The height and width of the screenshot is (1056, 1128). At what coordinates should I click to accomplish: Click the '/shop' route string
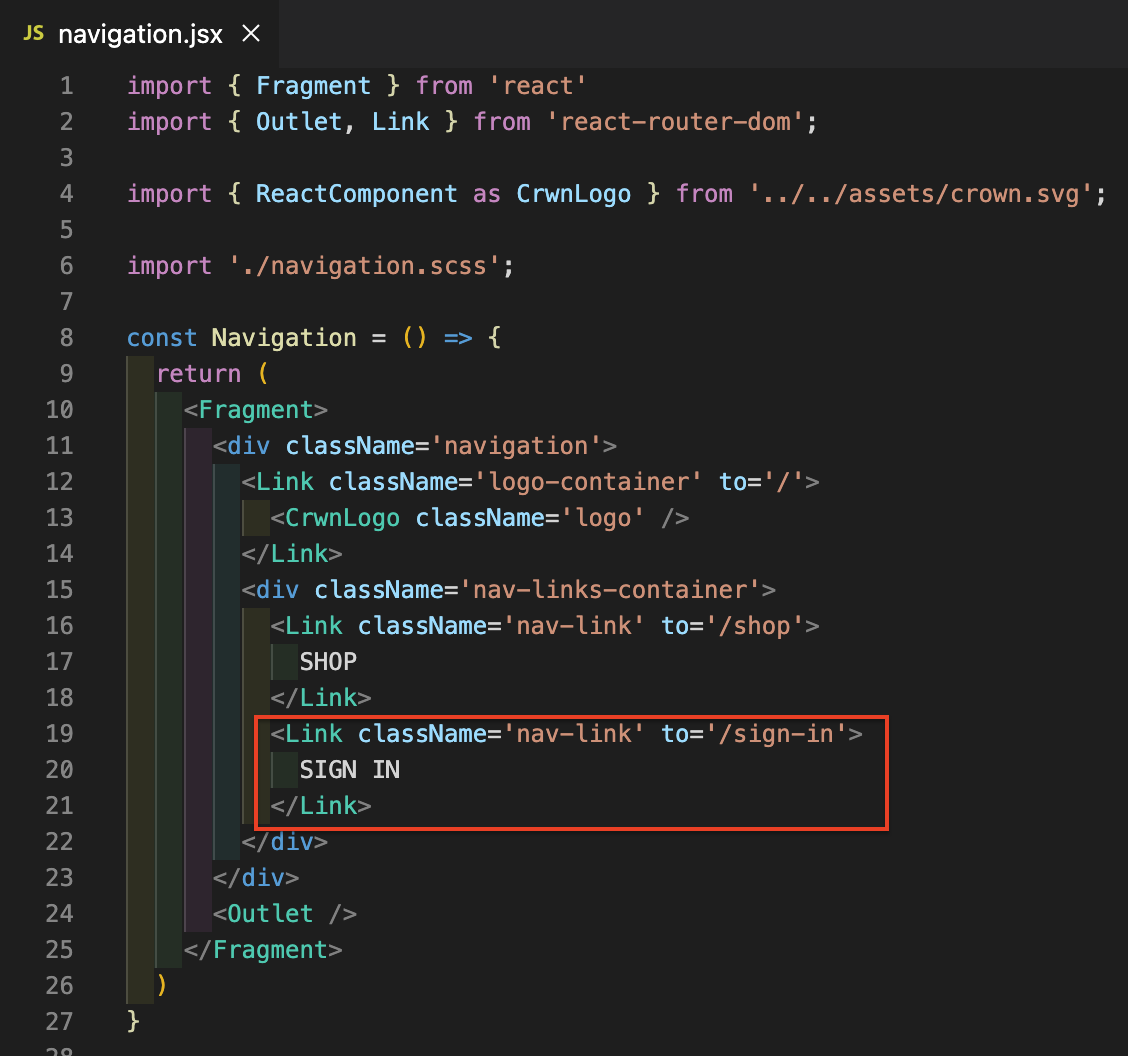[755, 625]
